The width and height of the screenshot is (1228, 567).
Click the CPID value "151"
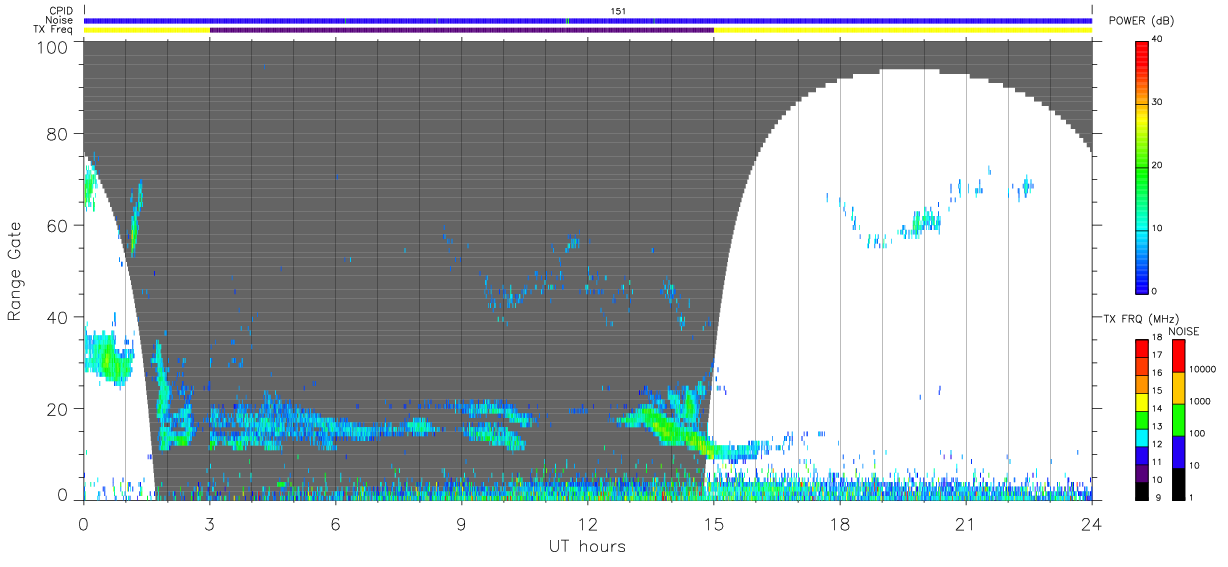click(618, 11)
